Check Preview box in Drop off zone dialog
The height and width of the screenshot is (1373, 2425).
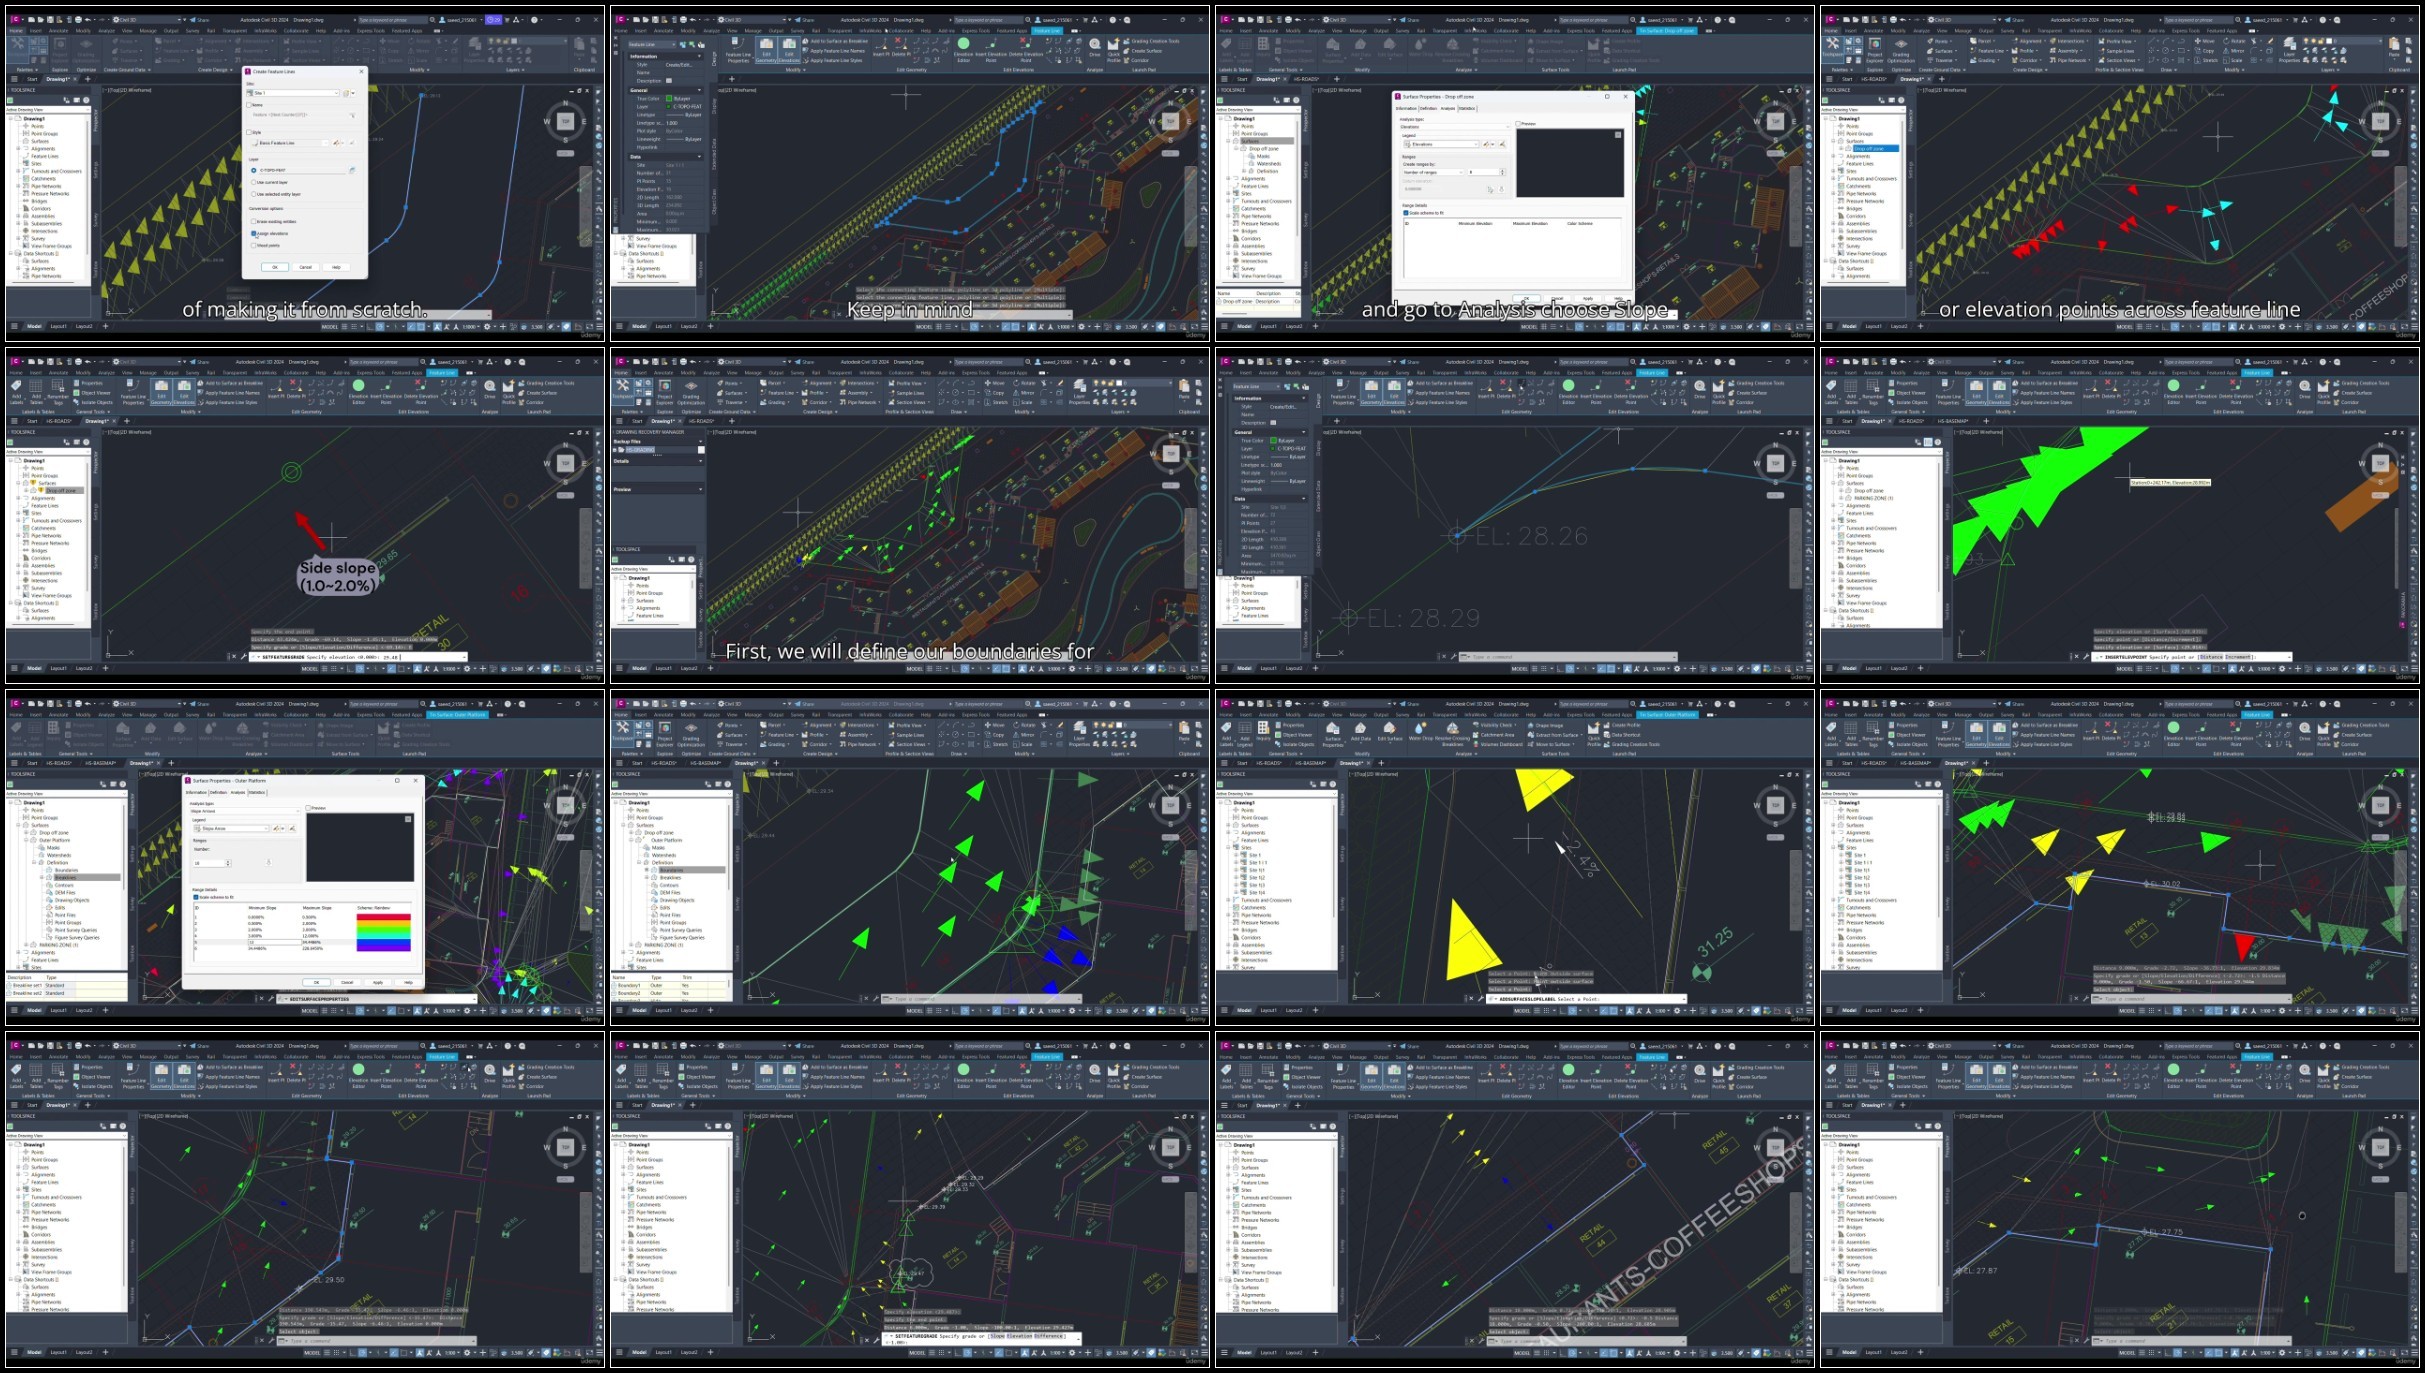click(x=1518, y=124)
